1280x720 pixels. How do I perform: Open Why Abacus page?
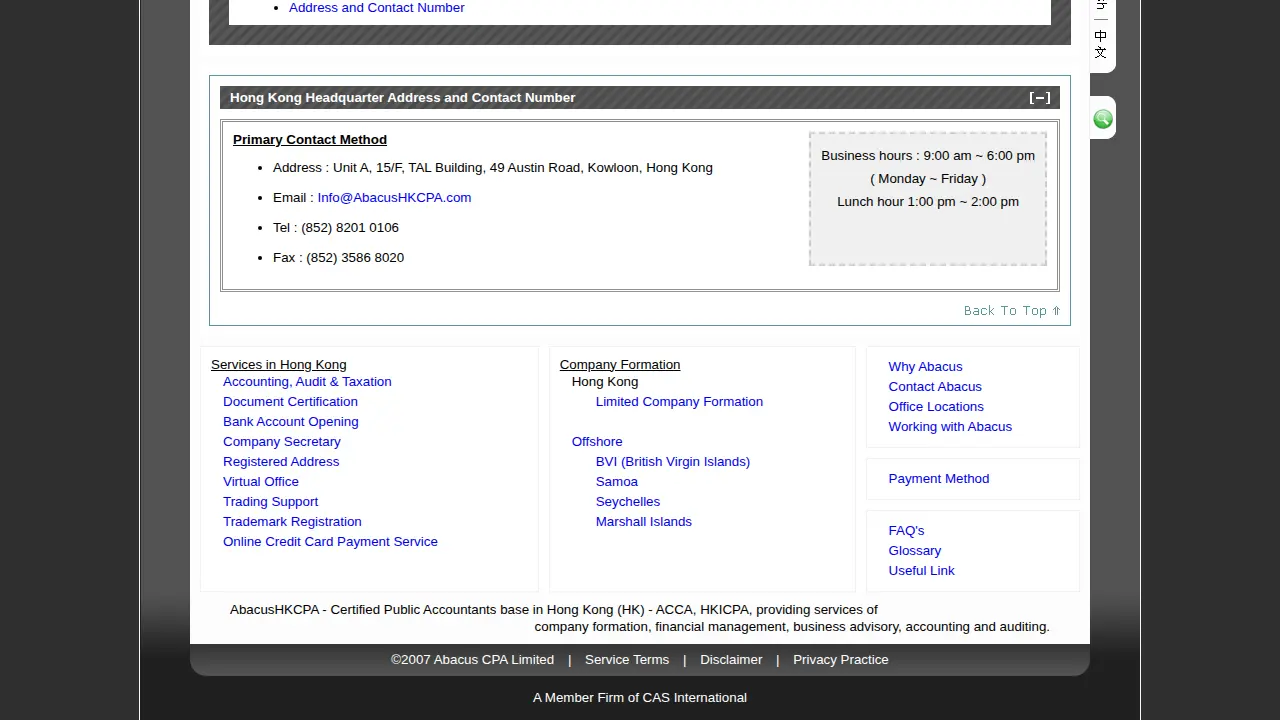[925, 367]
